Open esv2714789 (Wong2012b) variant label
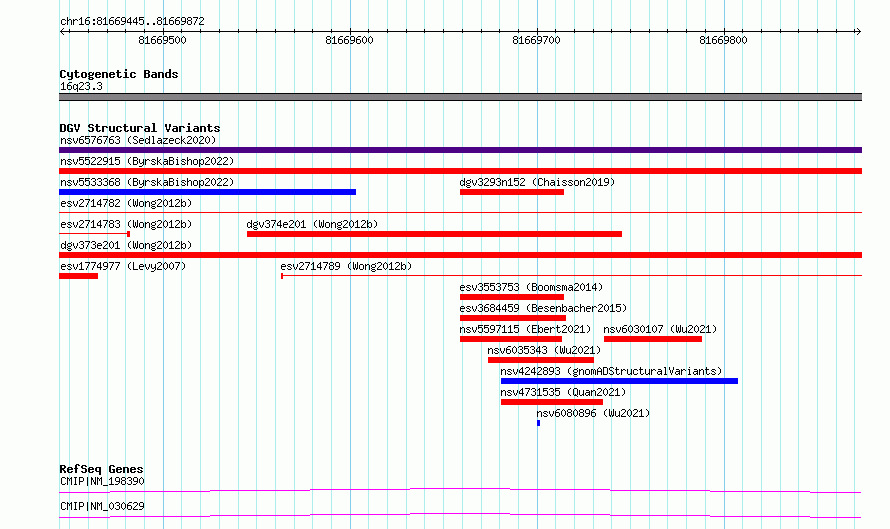The width and height of the screenshot is (890, 529). [346, 266]
